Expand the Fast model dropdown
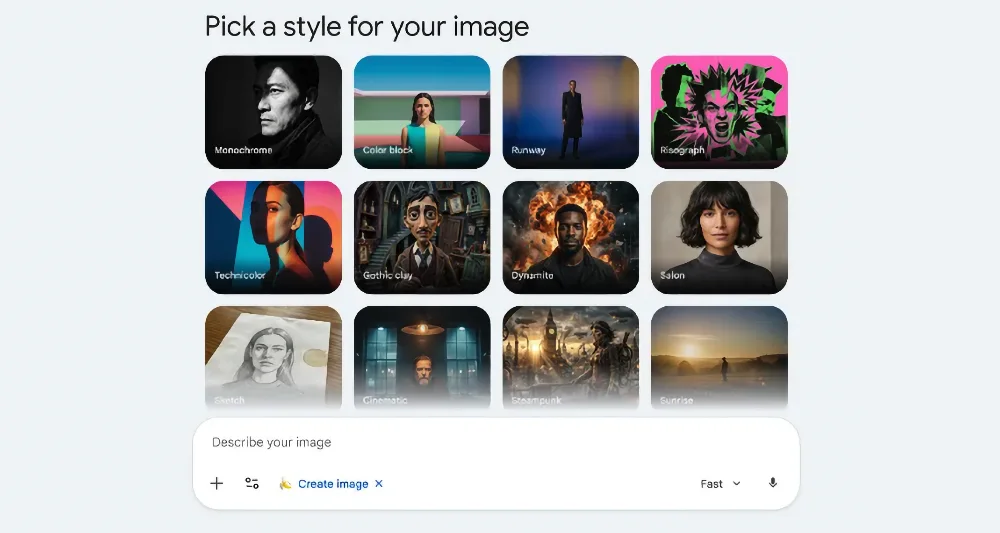Image resolution: width=1000 pixels, height=533 pixels. coord(720,484)
